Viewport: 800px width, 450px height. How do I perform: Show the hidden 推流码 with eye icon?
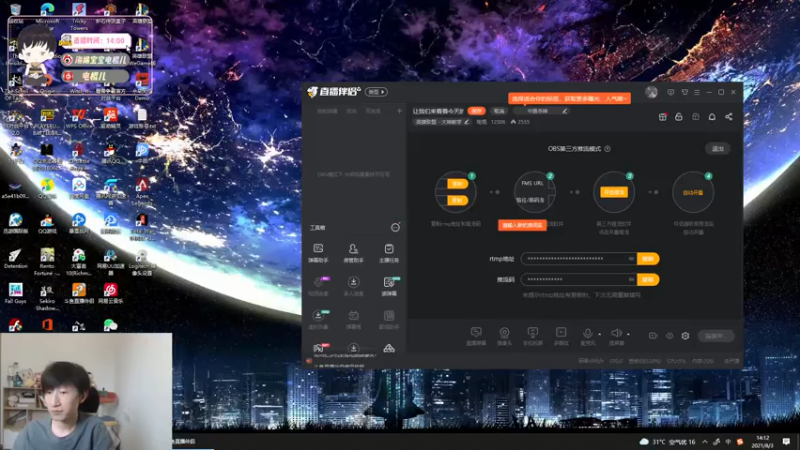click(631, 280)
